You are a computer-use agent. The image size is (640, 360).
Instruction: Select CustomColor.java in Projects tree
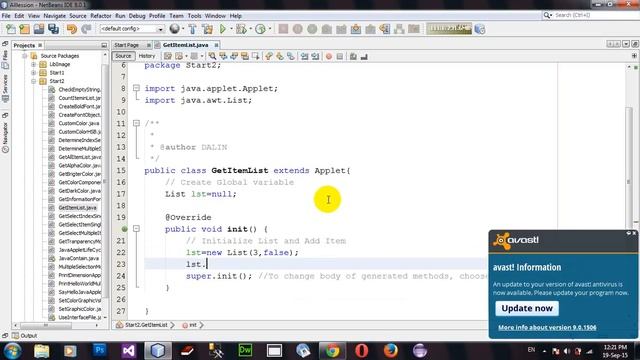(x=79, y=123)
